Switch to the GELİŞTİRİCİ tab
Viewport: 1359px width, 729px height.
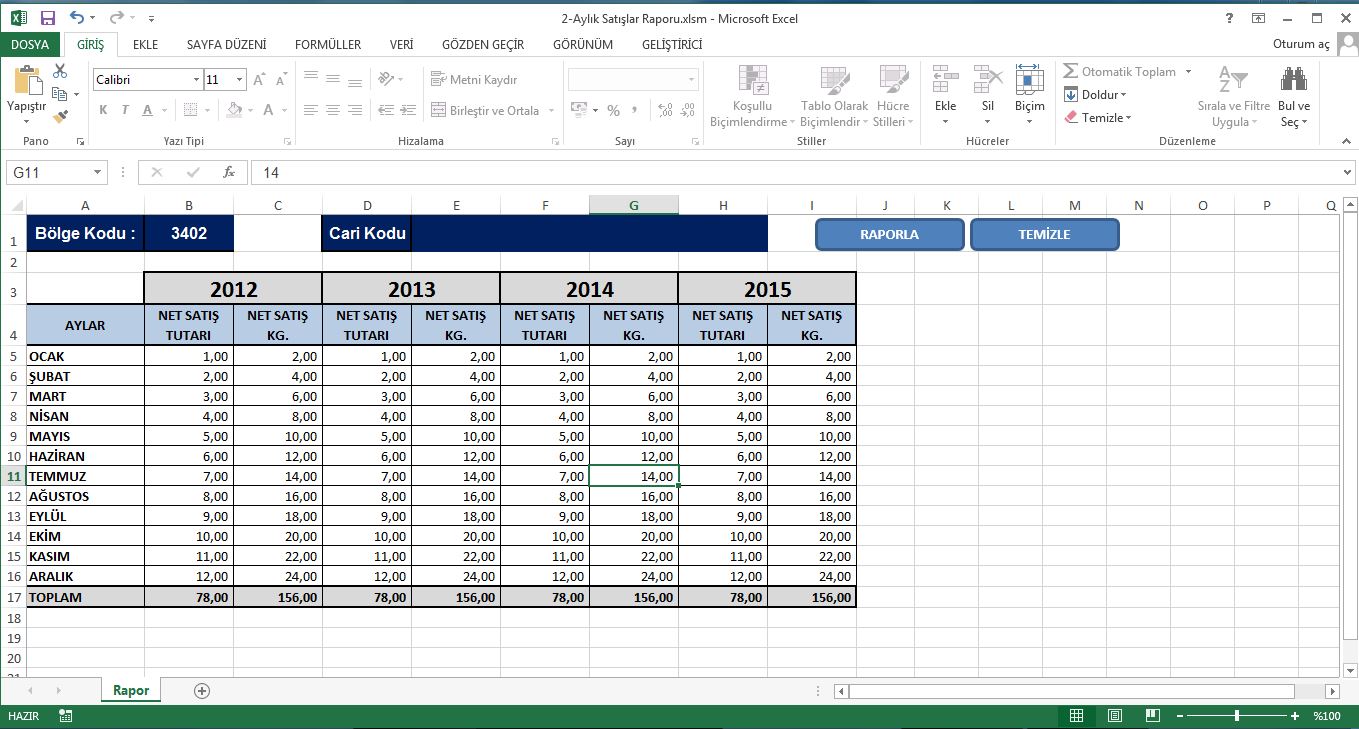click(x=672, y=44)
